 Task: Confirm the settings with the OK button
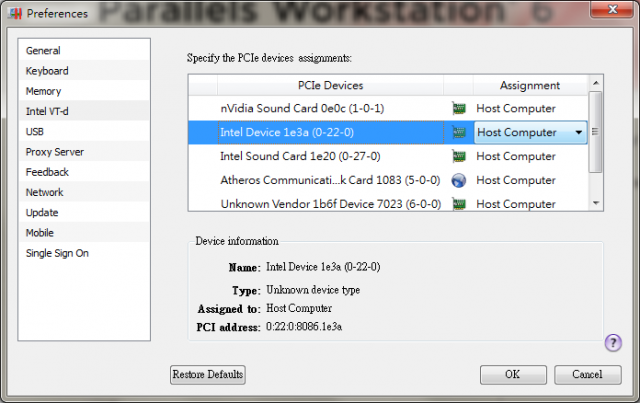click(513, 374)
